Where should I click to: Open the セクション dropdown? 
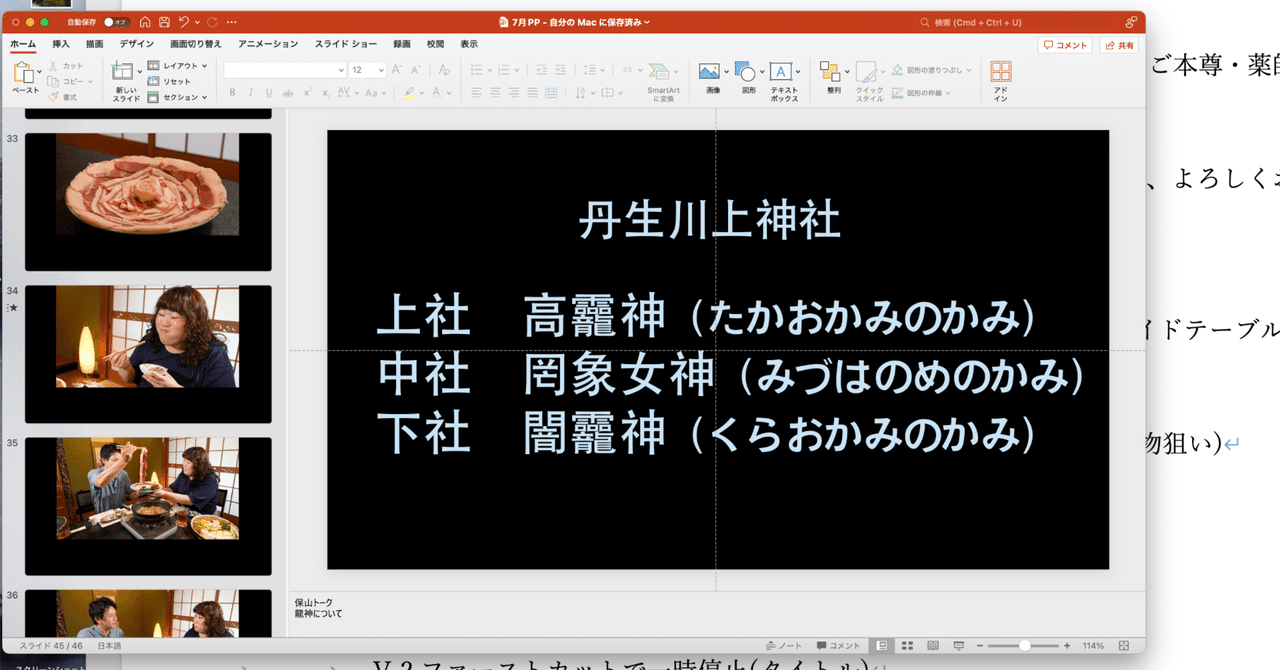coord(178,97)
